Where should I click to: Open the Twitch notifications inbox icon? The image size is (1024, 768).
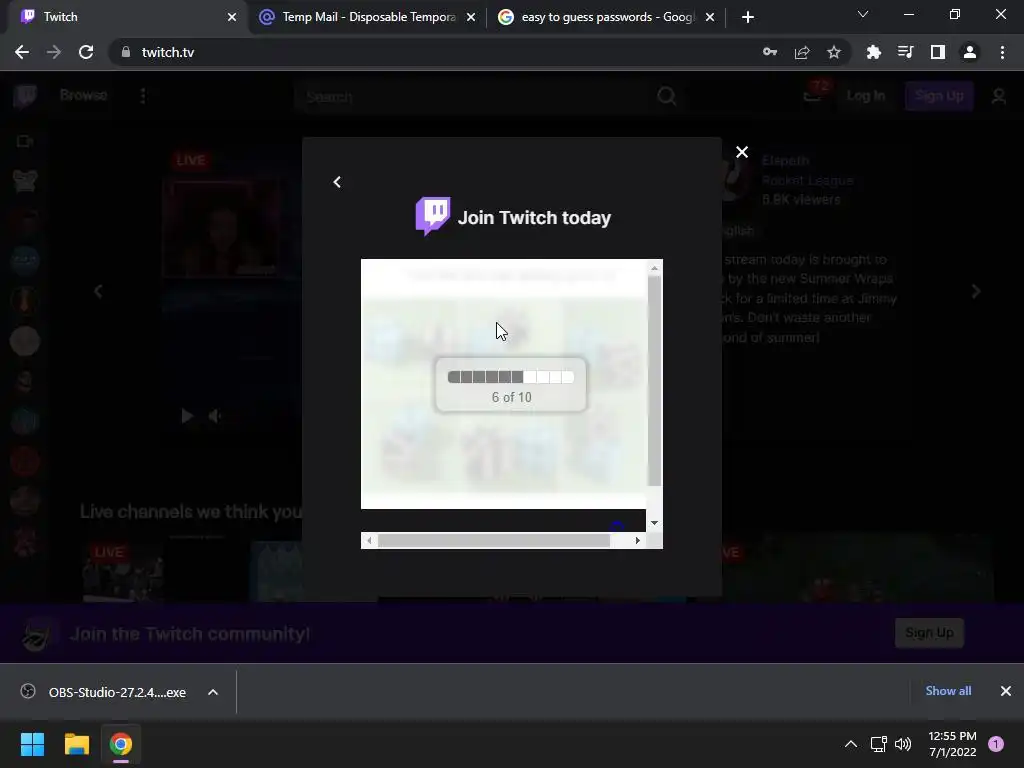pyautogui.click(x=813, y=95)
